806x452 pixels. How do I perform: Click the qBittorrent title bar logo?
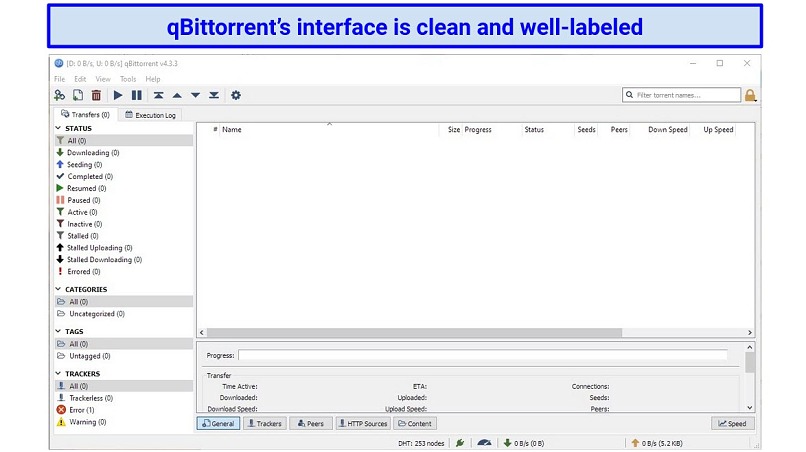(x=59, y=63)
